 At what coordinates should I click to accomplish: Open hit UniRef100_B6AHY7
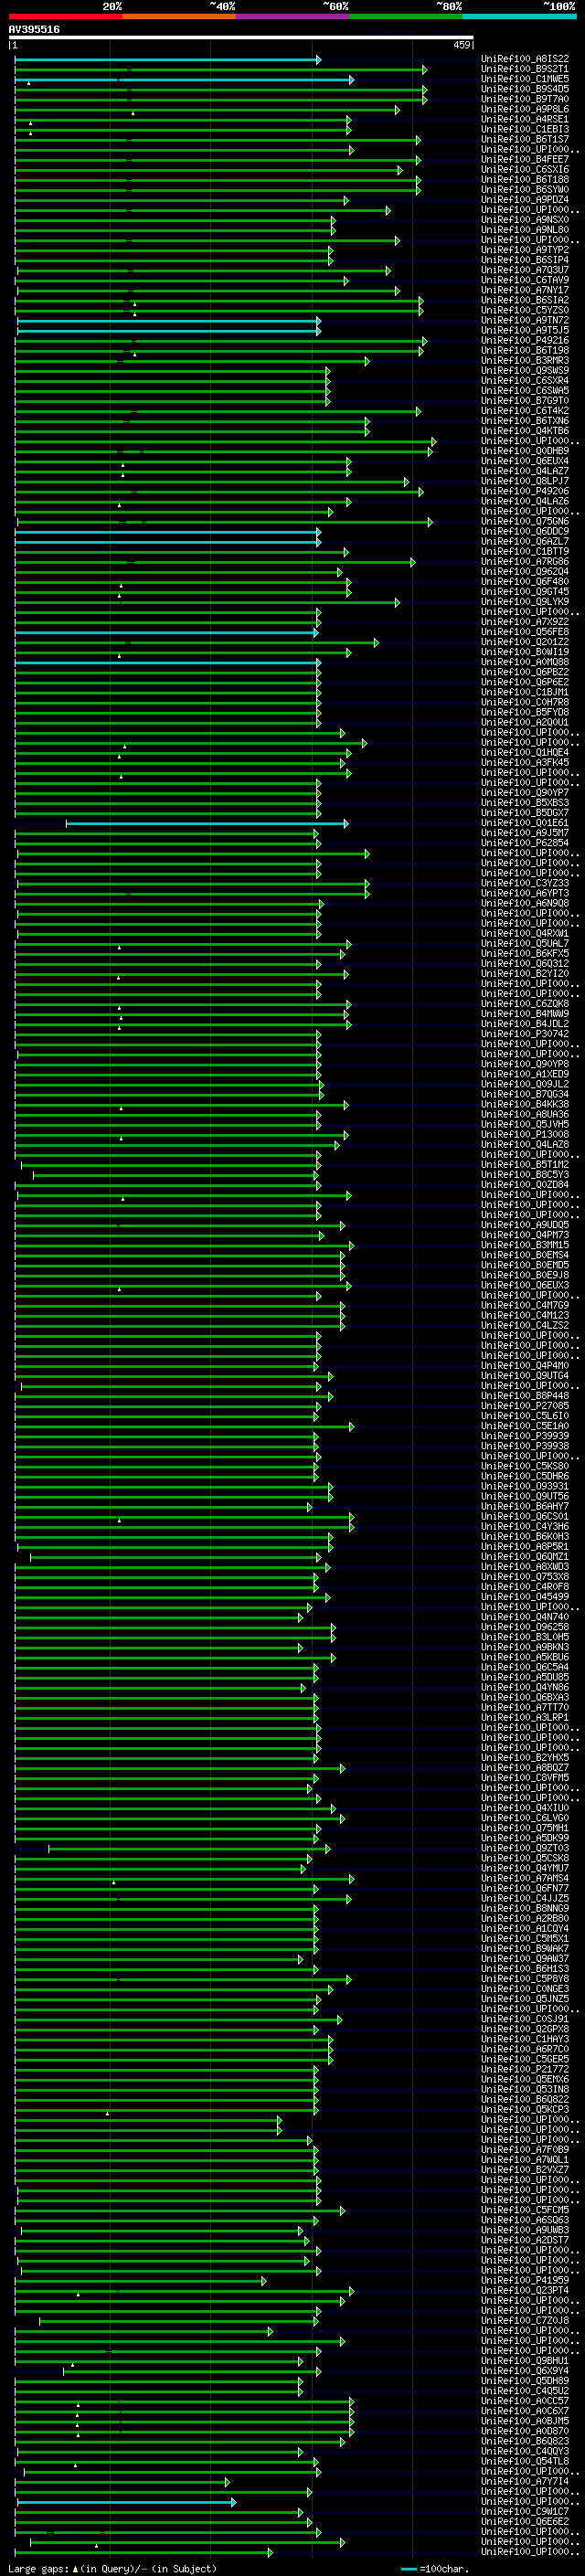(x=525, y=1508)
